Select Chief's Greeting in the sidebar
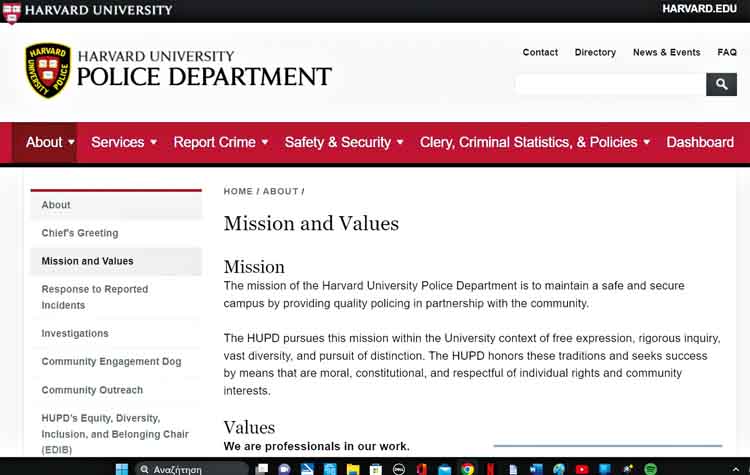This screenshot has width=750, height=475. (80, 233)
